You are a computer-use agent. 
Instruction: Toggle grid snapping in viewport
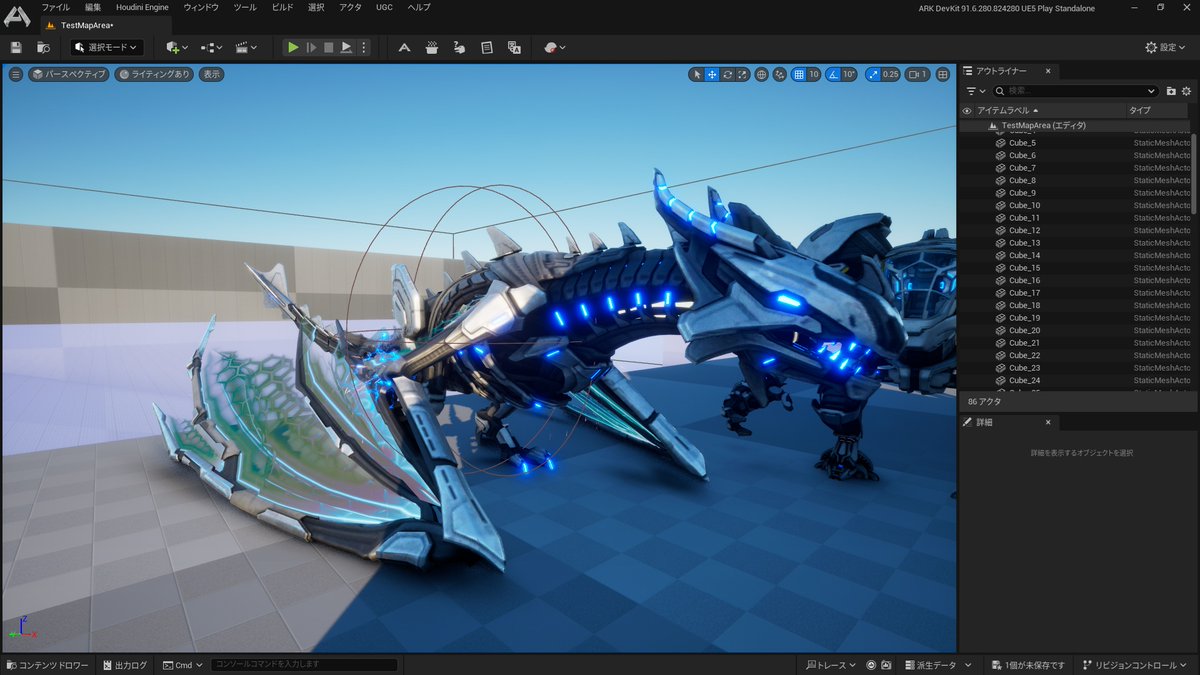tap(798, 74)
